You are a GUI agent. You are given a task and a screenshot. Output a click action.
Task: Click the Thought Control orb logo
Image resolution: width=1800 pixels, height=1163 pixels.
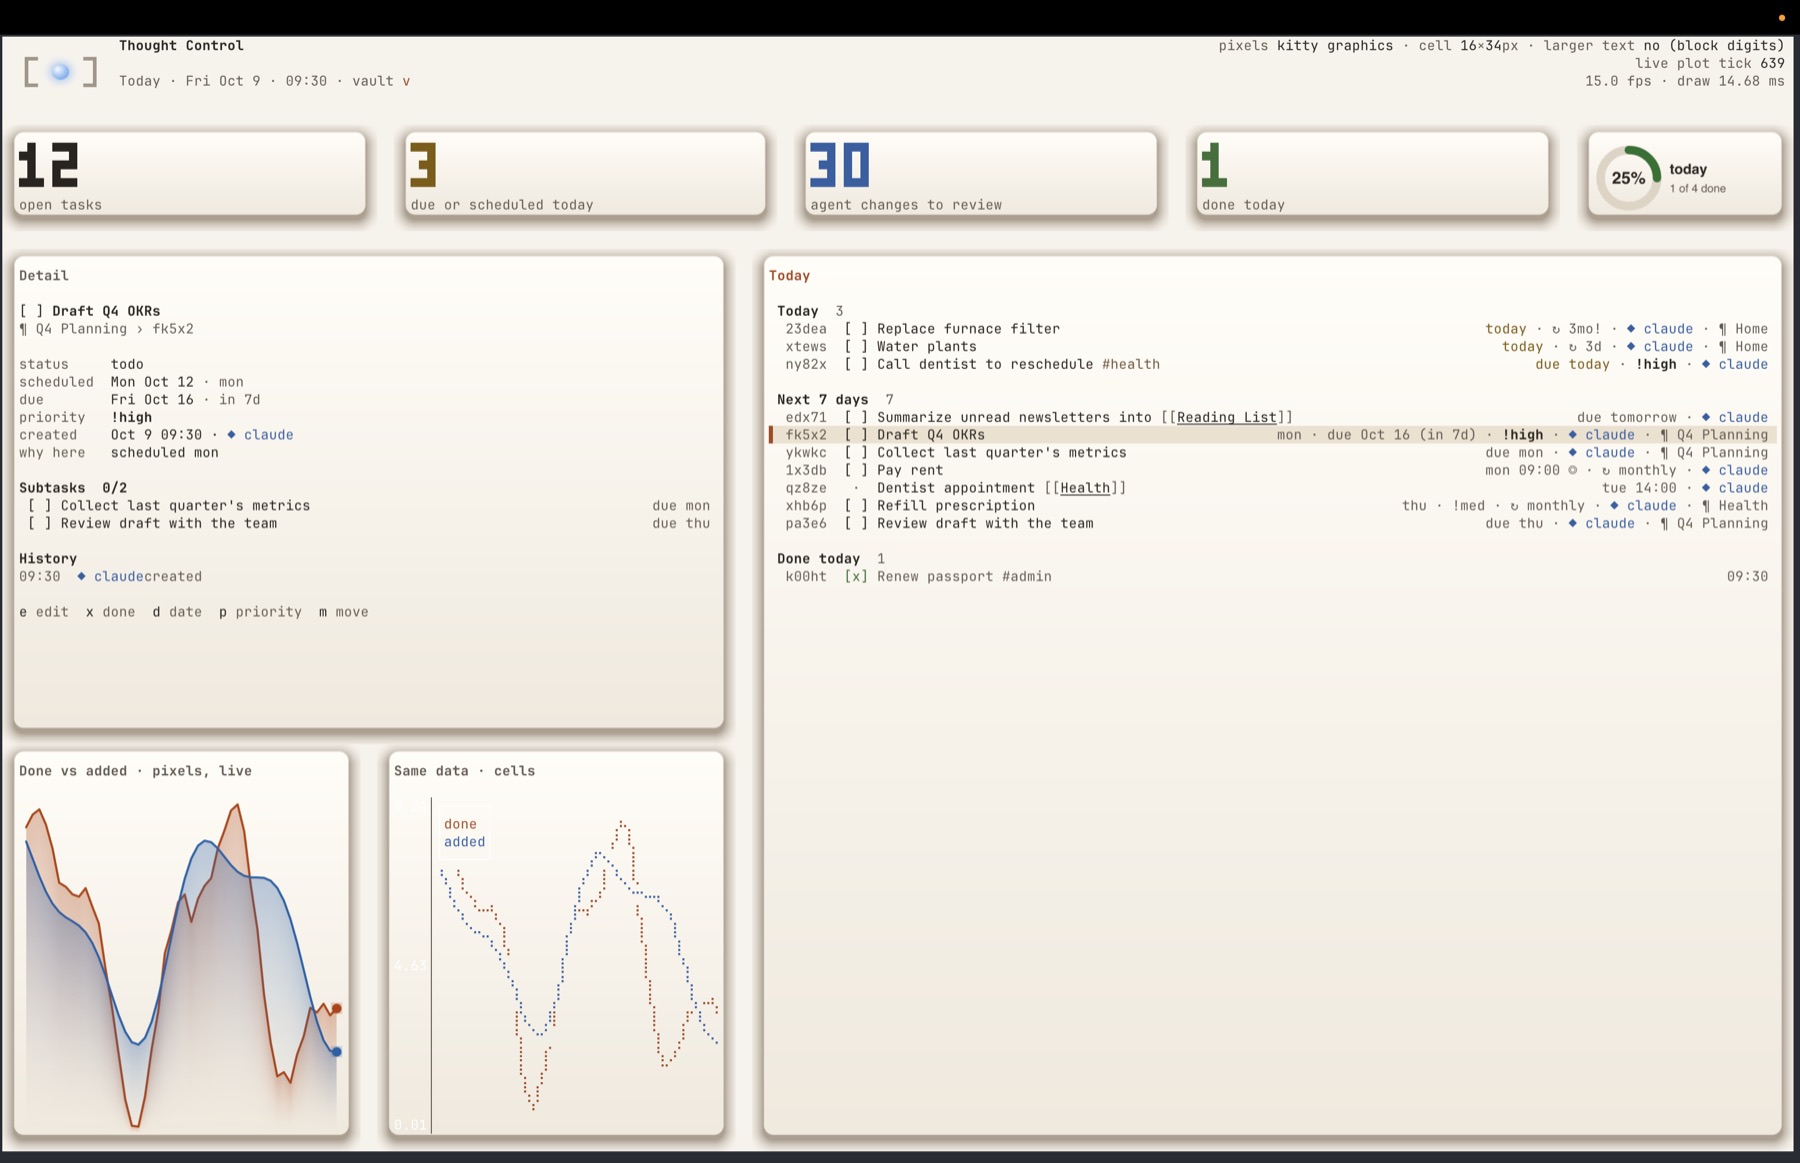click(60, 72)
